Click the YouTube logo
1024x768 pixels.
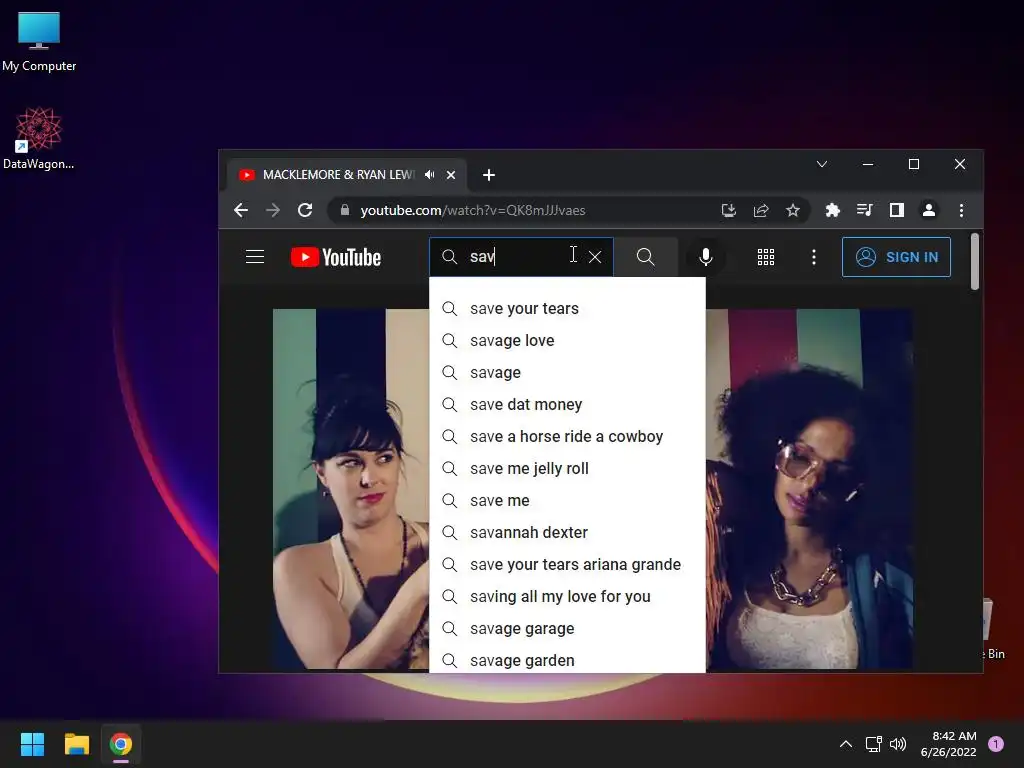tap(336, 257)
